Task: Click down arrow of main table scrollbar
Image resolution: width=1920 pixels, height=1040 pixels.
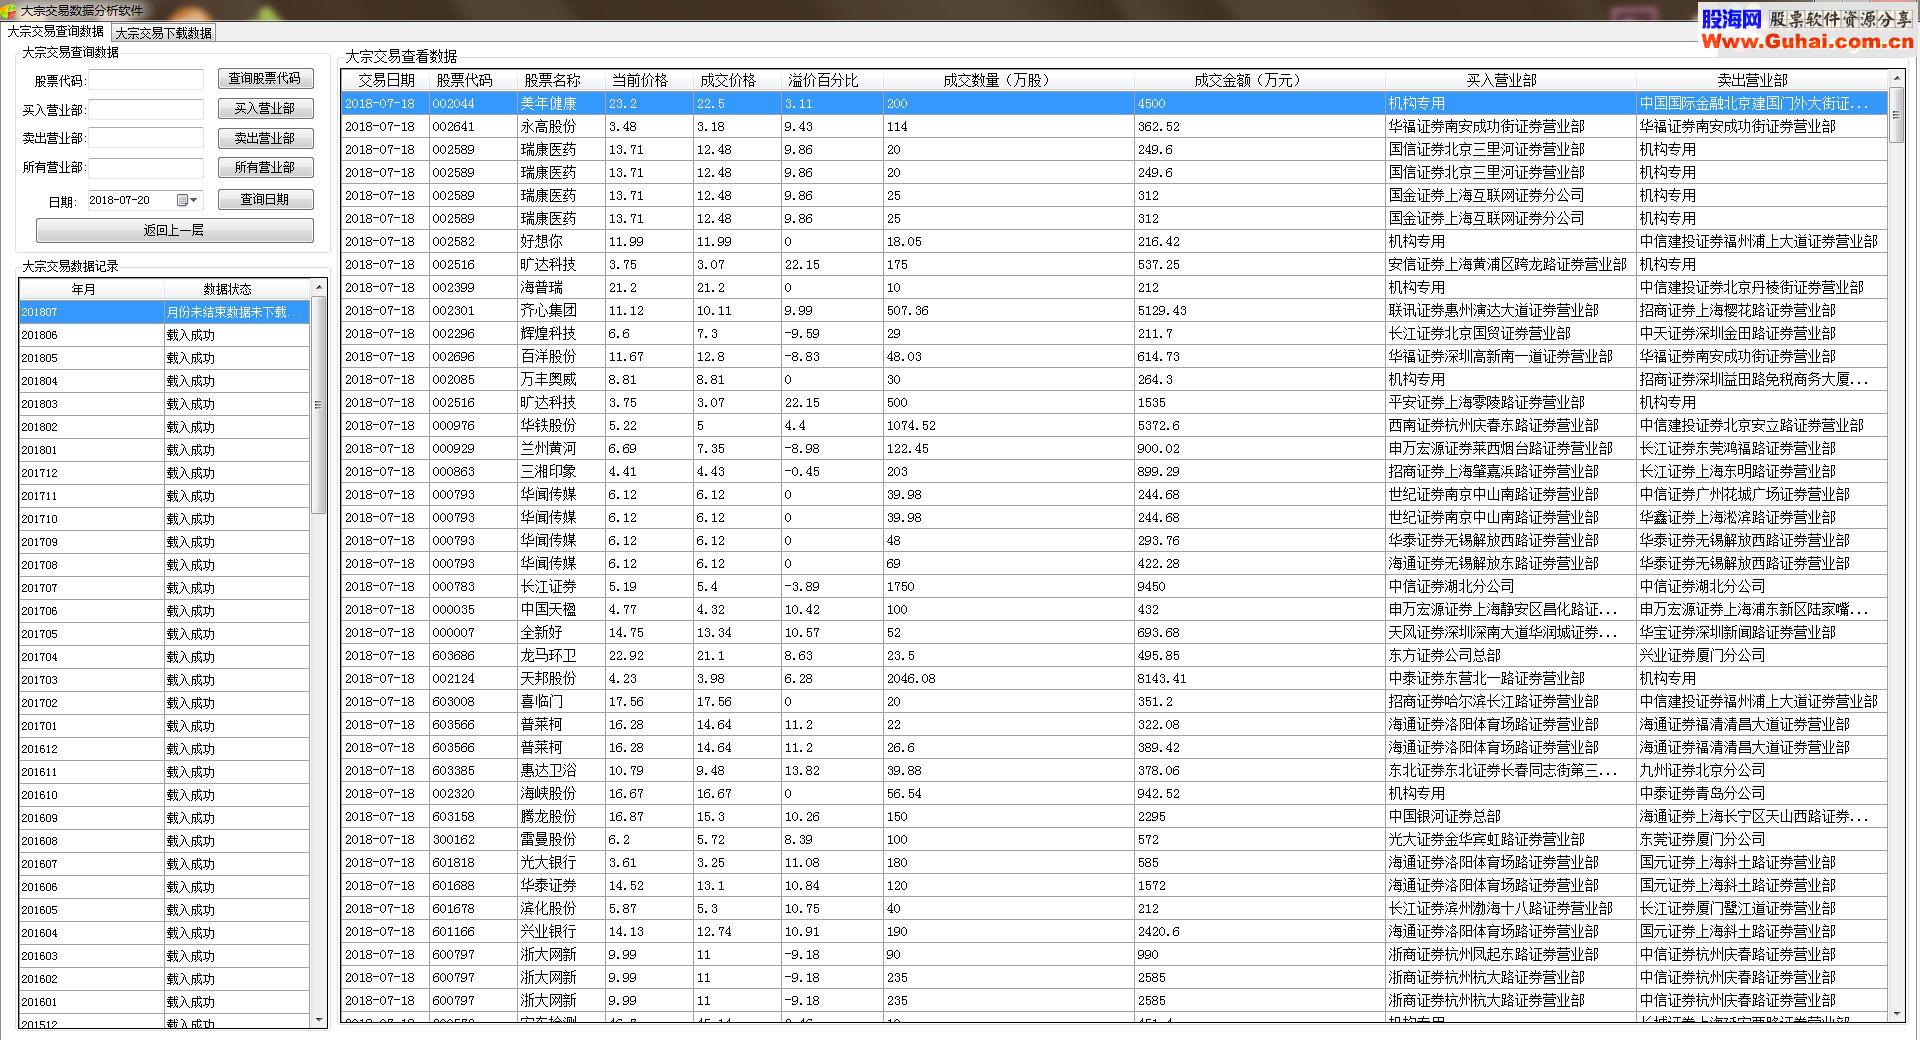Action: click(1896, 1014)
